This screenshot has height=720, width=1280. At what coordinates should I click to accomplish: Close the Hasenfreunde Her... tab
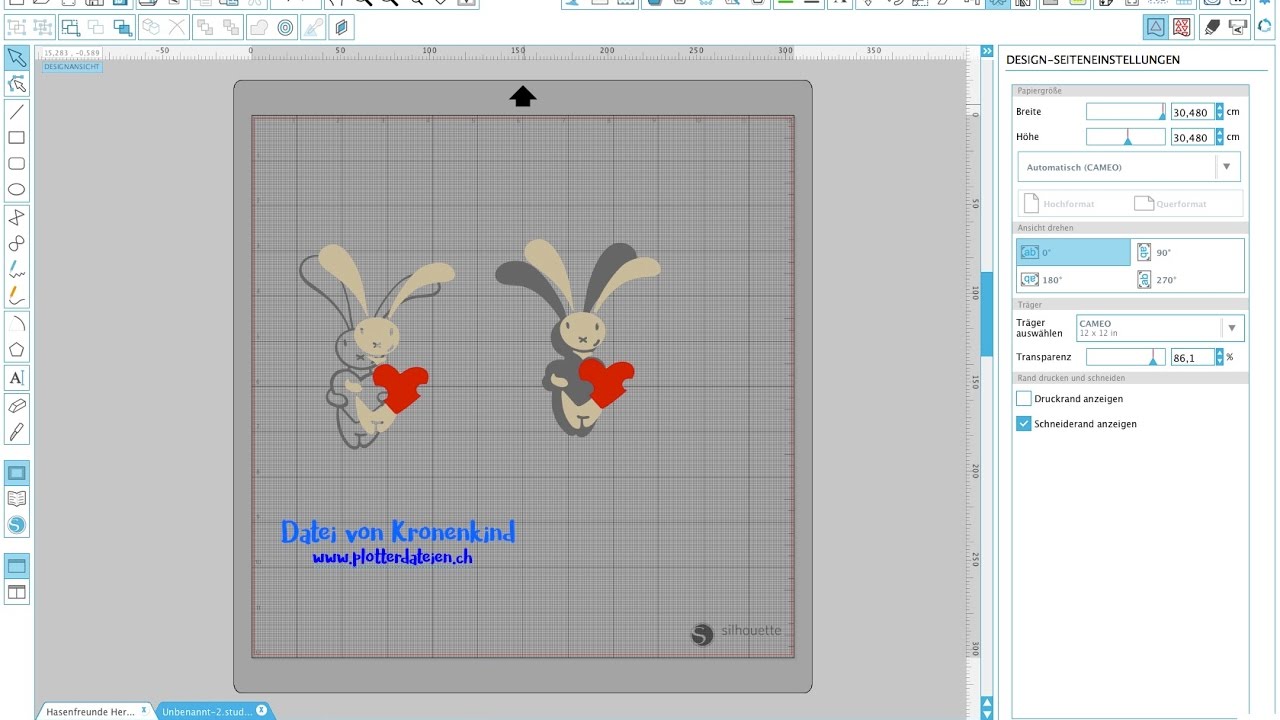pyautogui.click(x=145, y=710)
